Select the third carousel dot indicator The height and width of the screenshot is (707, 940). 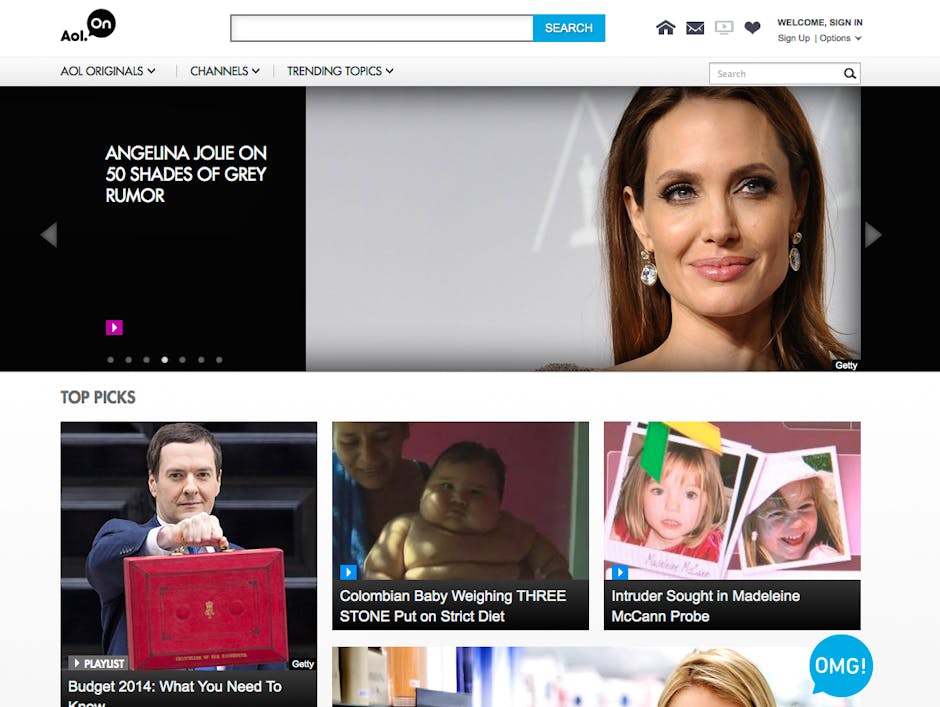coord(146,360)
